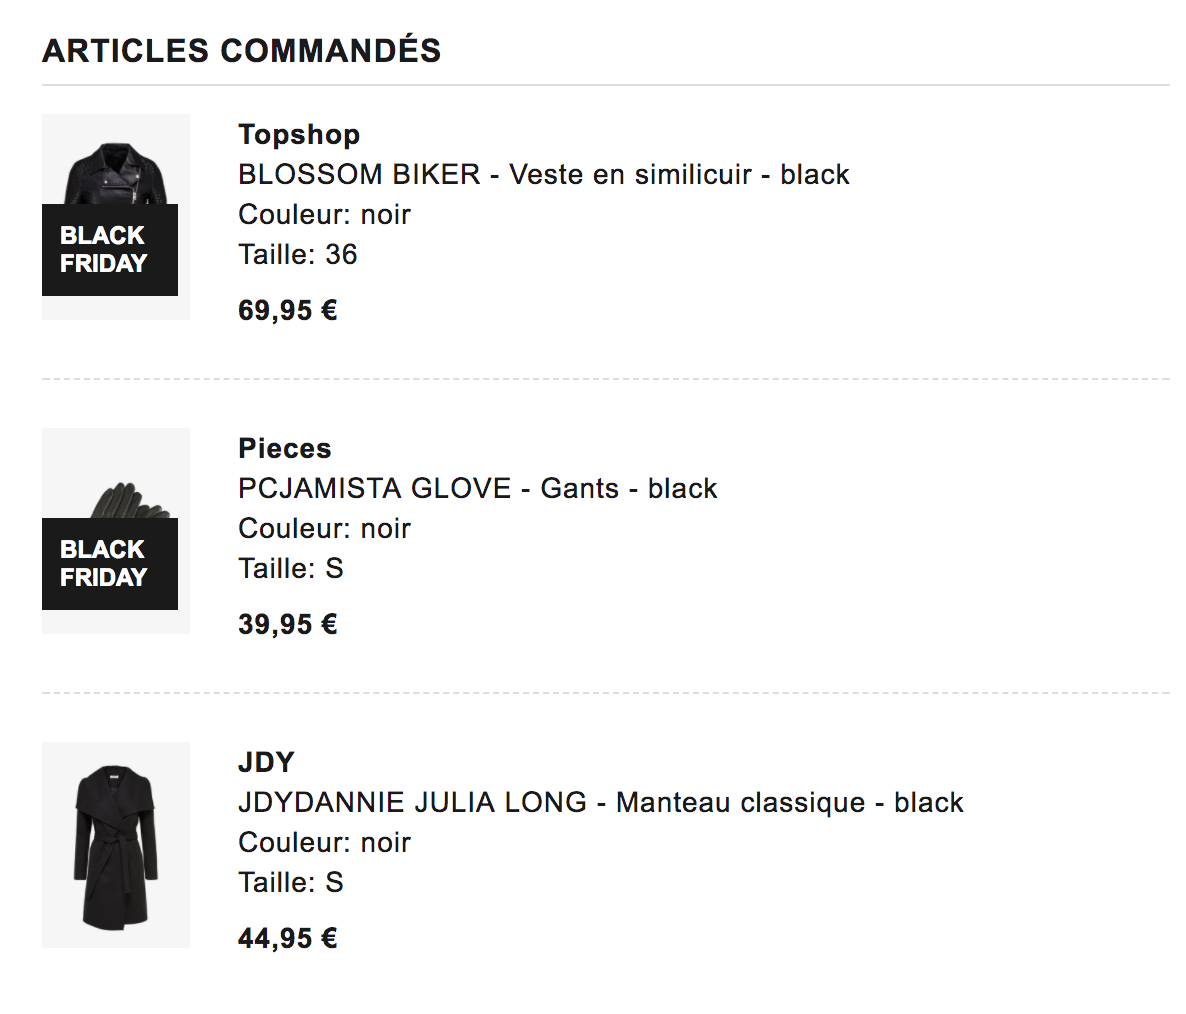This screenshot has height=1014, width=1186.
Task: Select the BLOSSOM BIKER product title
Action: 543,174
